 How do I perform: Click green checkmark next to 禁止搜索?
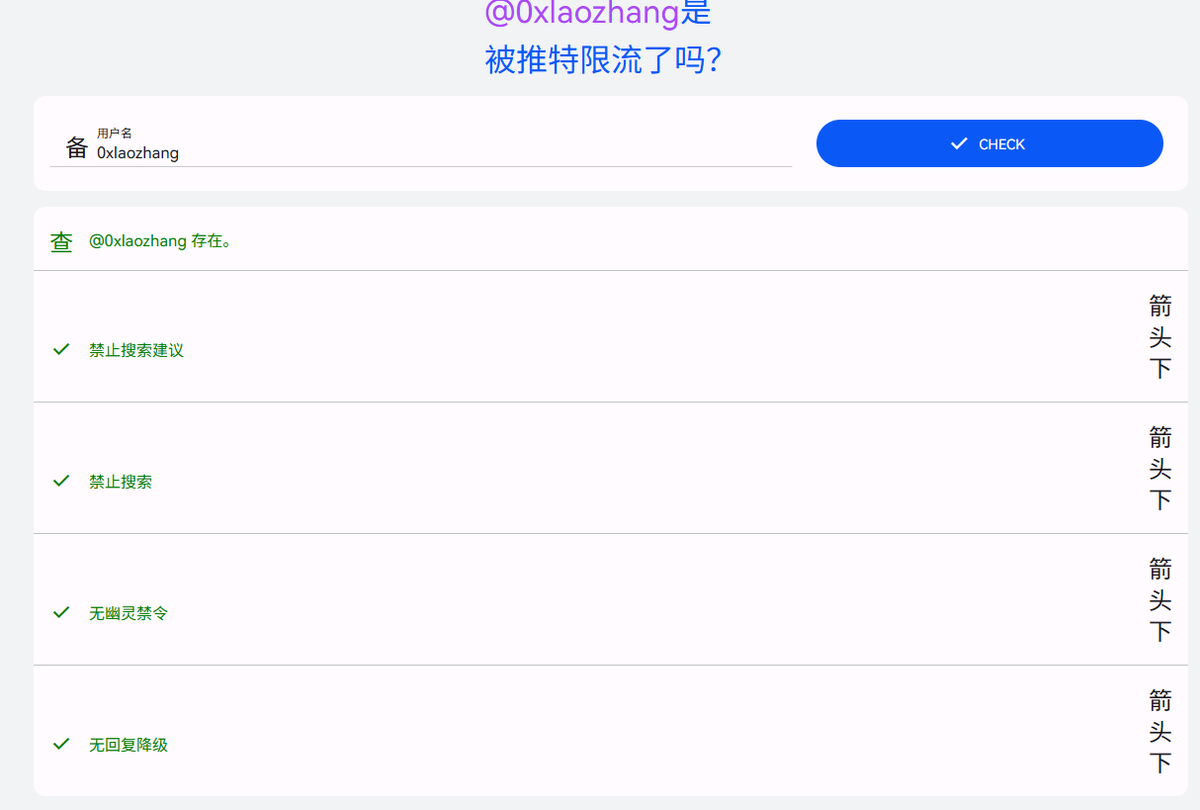click(x=61, y=481)
